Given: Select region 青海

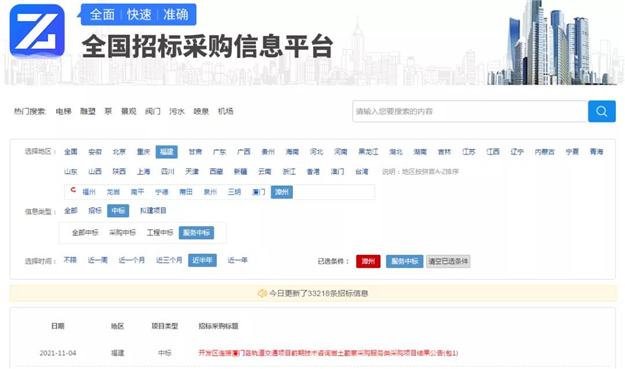Looking at the screenshot, I should point(597,152).
